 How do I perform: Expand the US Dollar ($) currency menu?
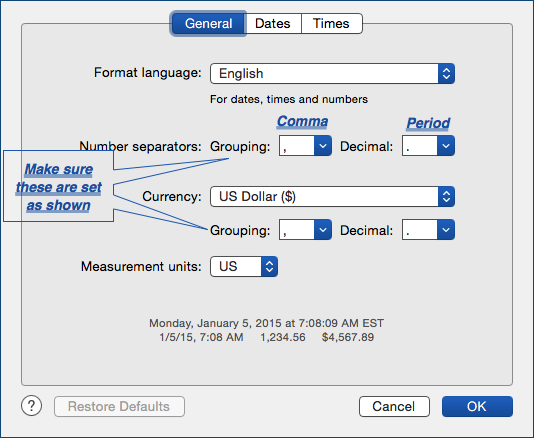tap(332, 196)
